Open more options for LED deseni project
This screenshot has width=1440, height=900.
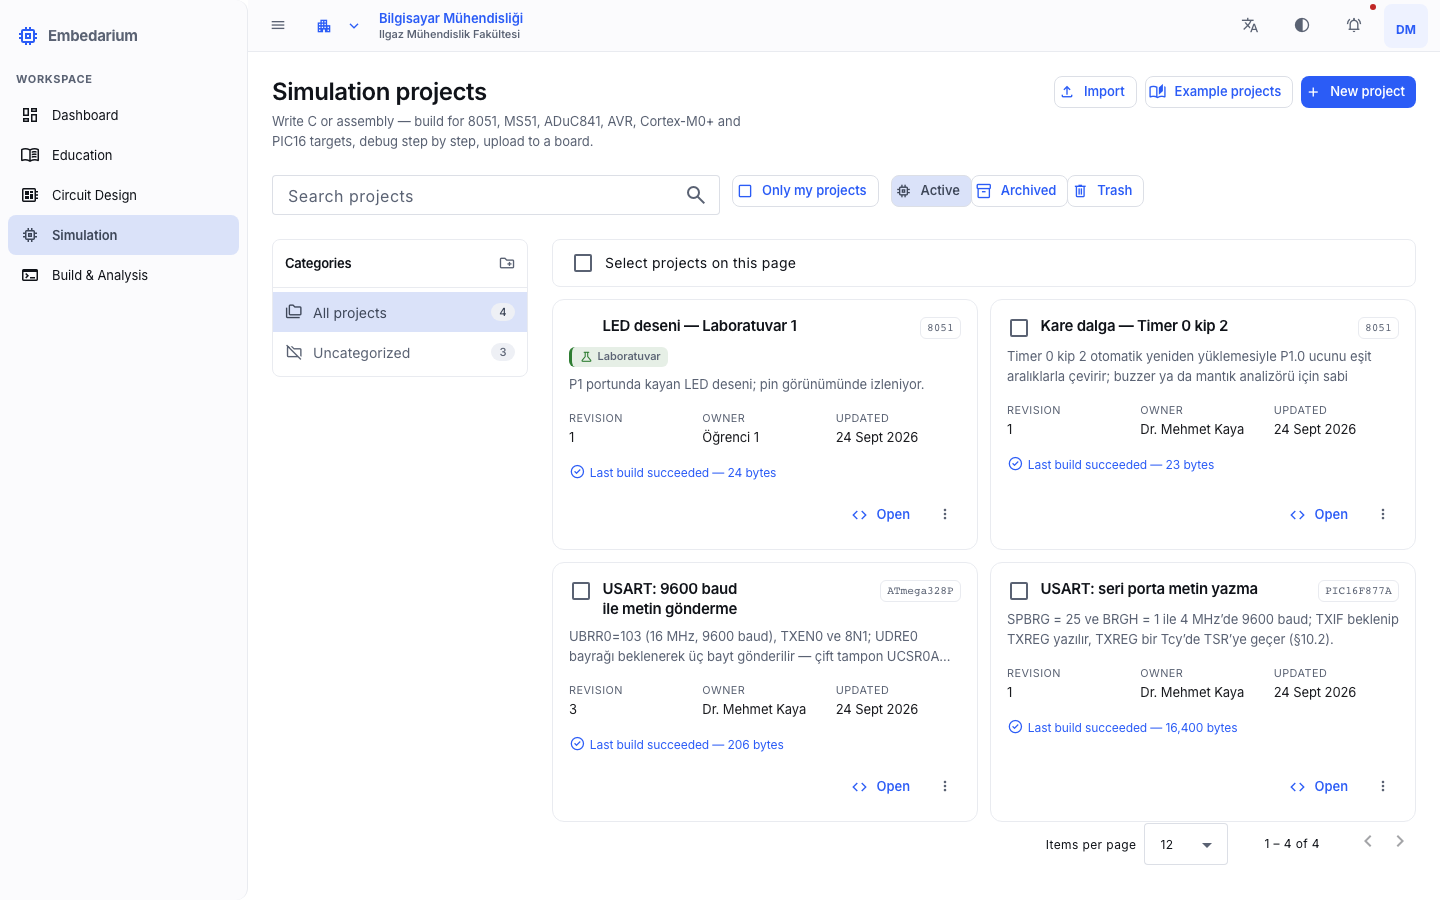tap(945, 514)
